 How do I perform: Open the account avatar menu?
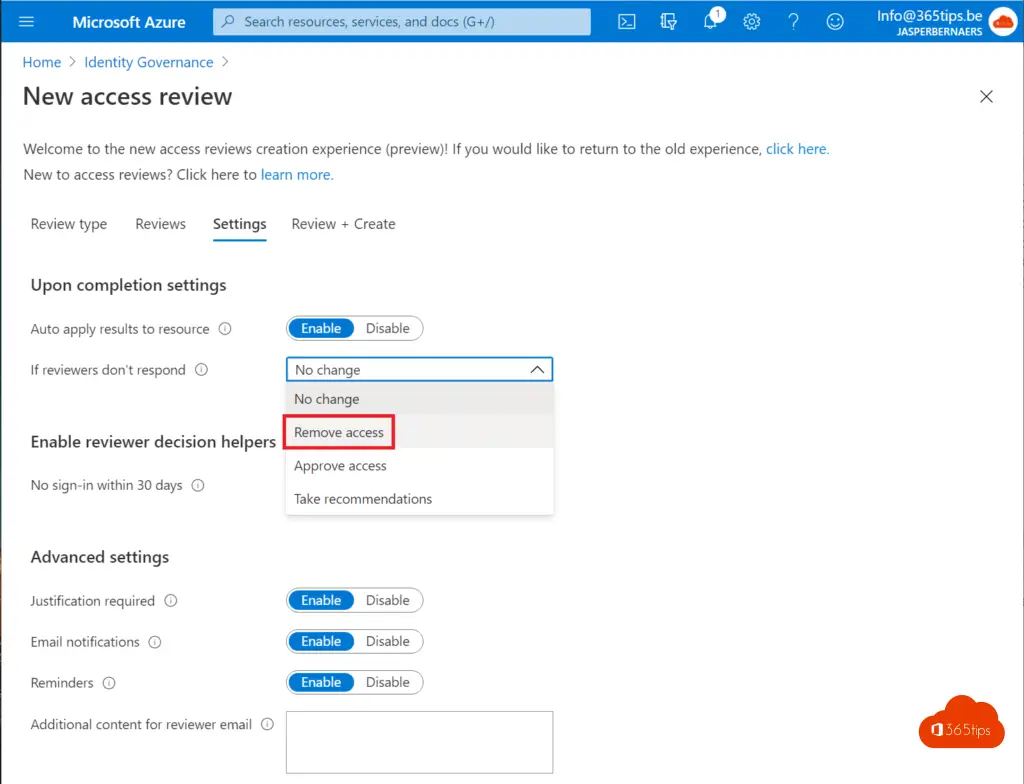tap(1003, 22)
